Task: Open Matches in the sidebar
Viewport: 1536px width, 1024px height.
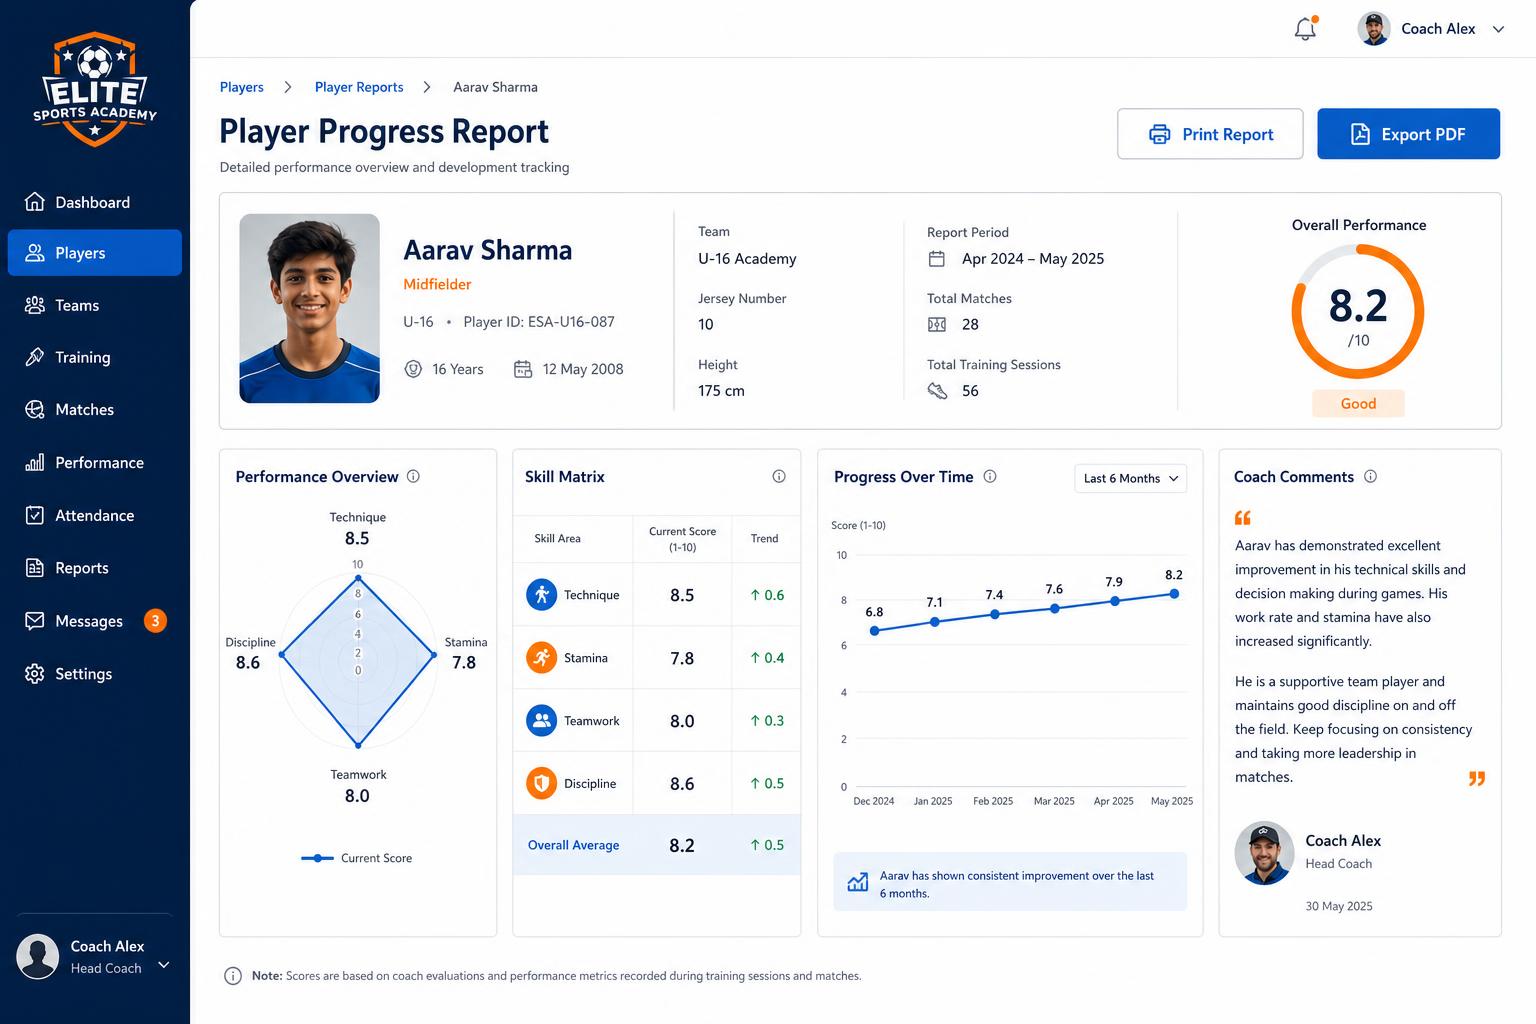Action: (94, 409)
